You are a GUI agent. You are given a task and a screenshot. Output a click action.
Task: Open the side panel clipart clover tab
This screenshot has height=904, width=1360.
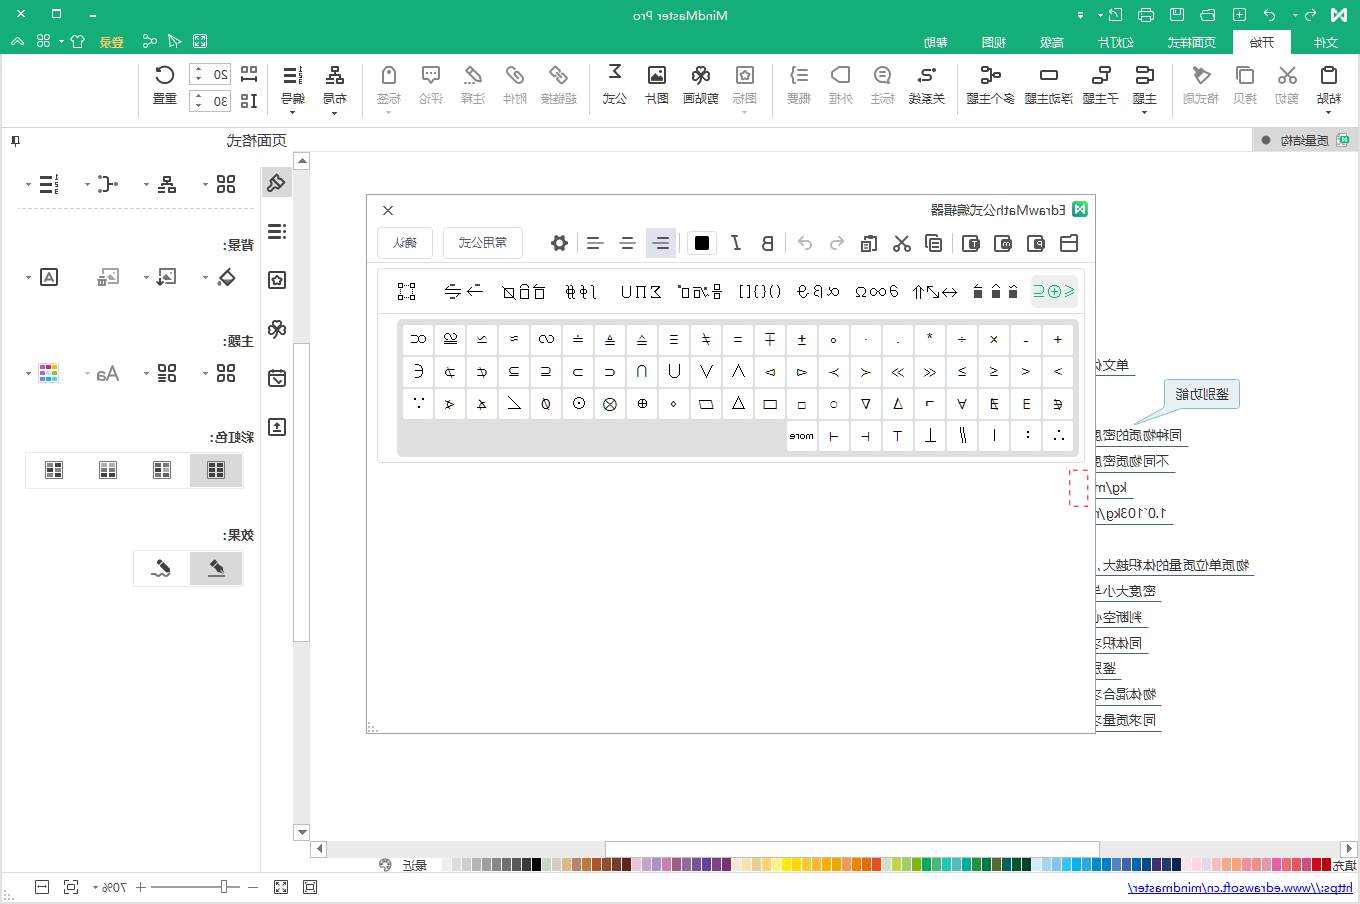point(277,329)
